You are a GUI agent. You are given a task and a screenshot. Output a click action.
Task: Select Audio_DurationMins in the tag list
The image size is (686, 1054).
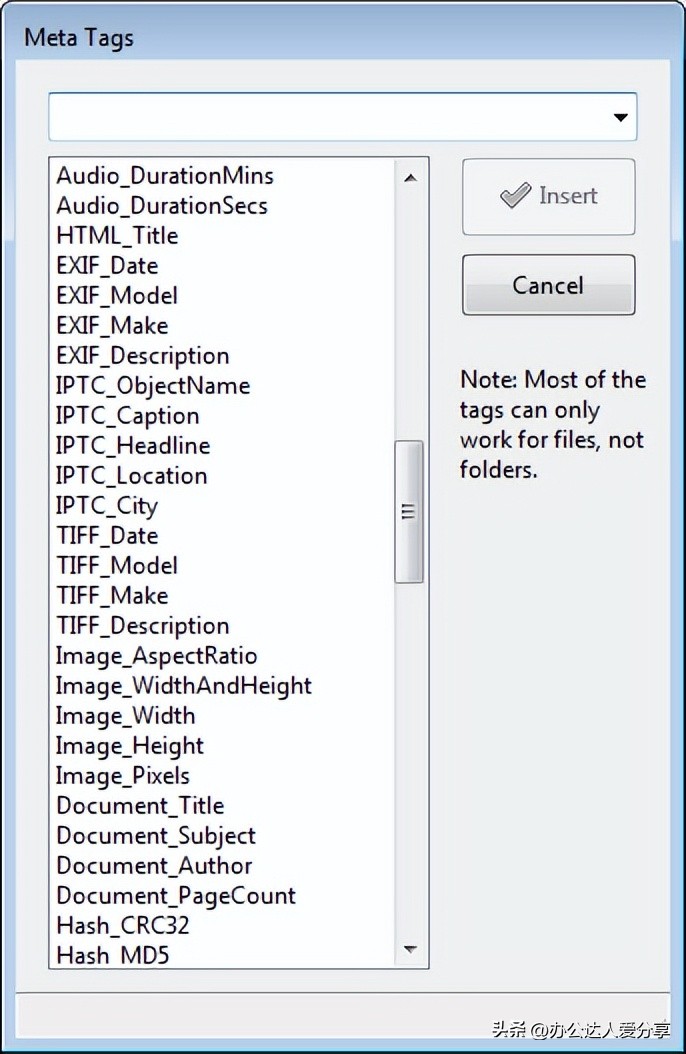pyautogui.click(x=165, y=176)
